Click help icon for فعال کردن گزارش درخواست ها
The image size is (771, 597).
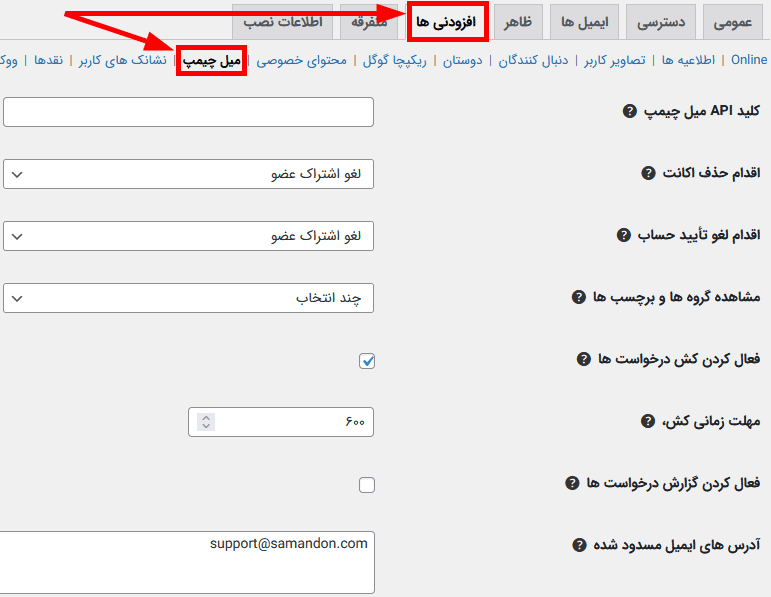point(572,483)
